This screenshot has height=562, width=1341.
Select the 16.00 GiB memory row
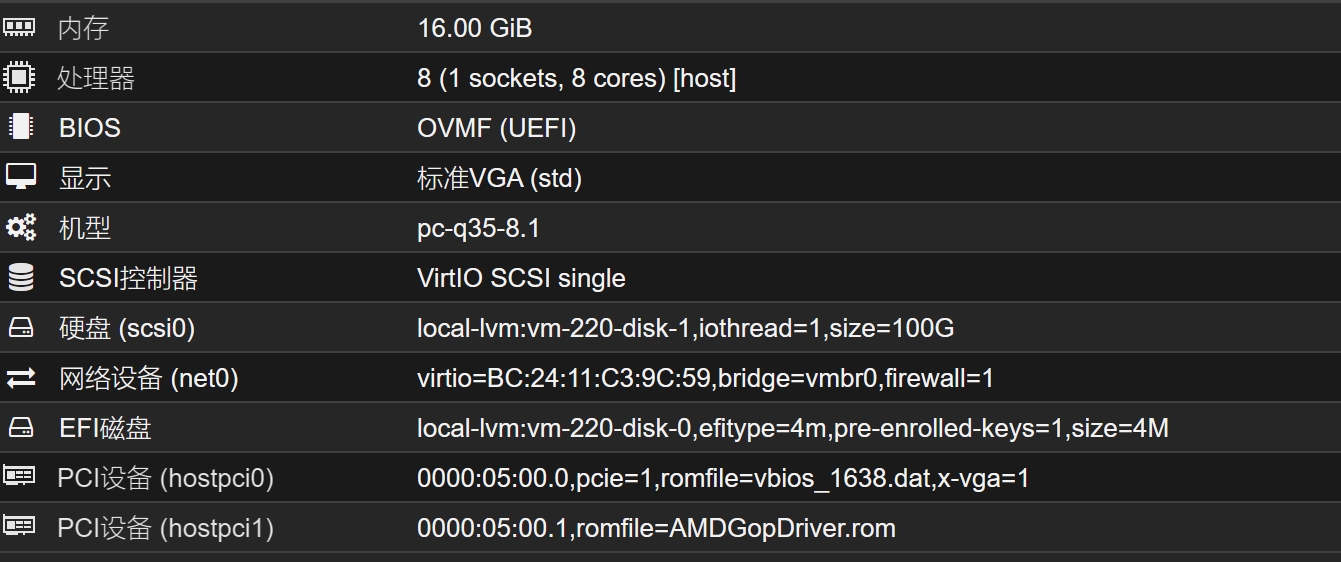tap(670, 27)
